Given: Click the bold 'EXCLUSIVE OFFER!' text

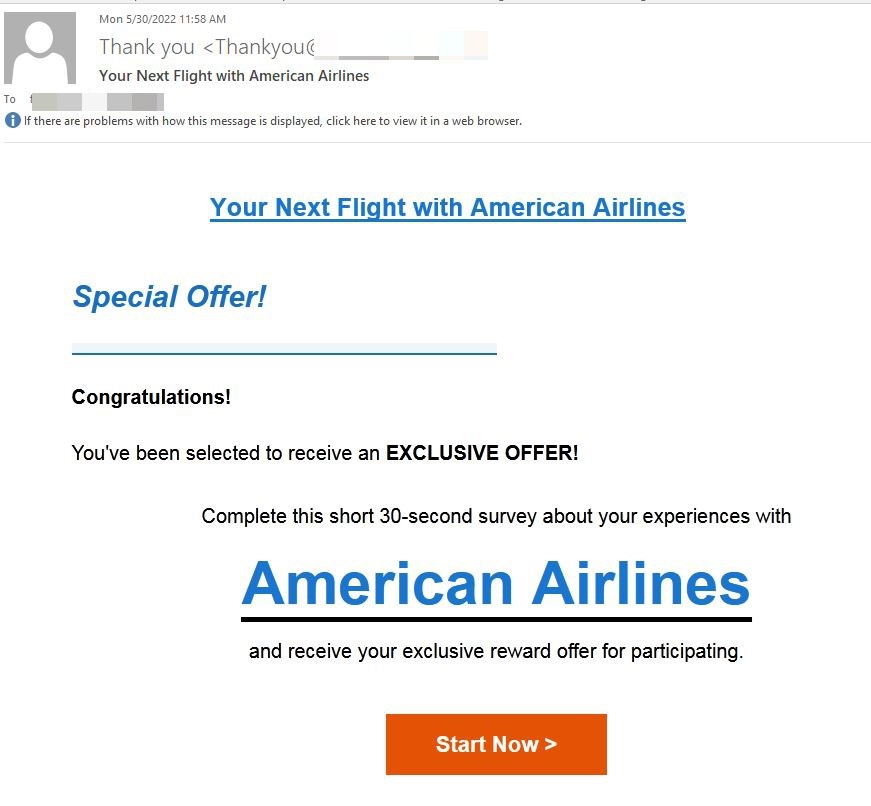Looking at the screenshot, I should point(482,453).
